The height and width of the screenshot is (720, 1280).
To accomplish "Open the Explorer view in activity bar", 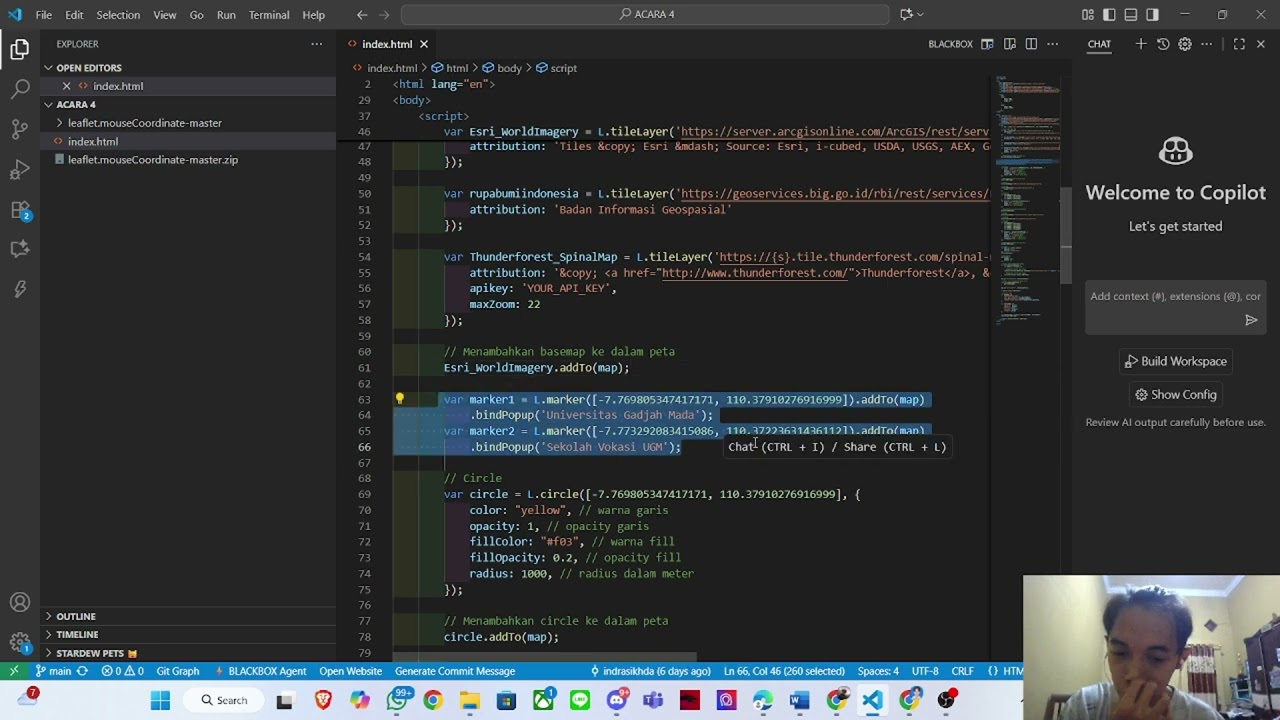I will pyautogui.click(x=20, y=48).
